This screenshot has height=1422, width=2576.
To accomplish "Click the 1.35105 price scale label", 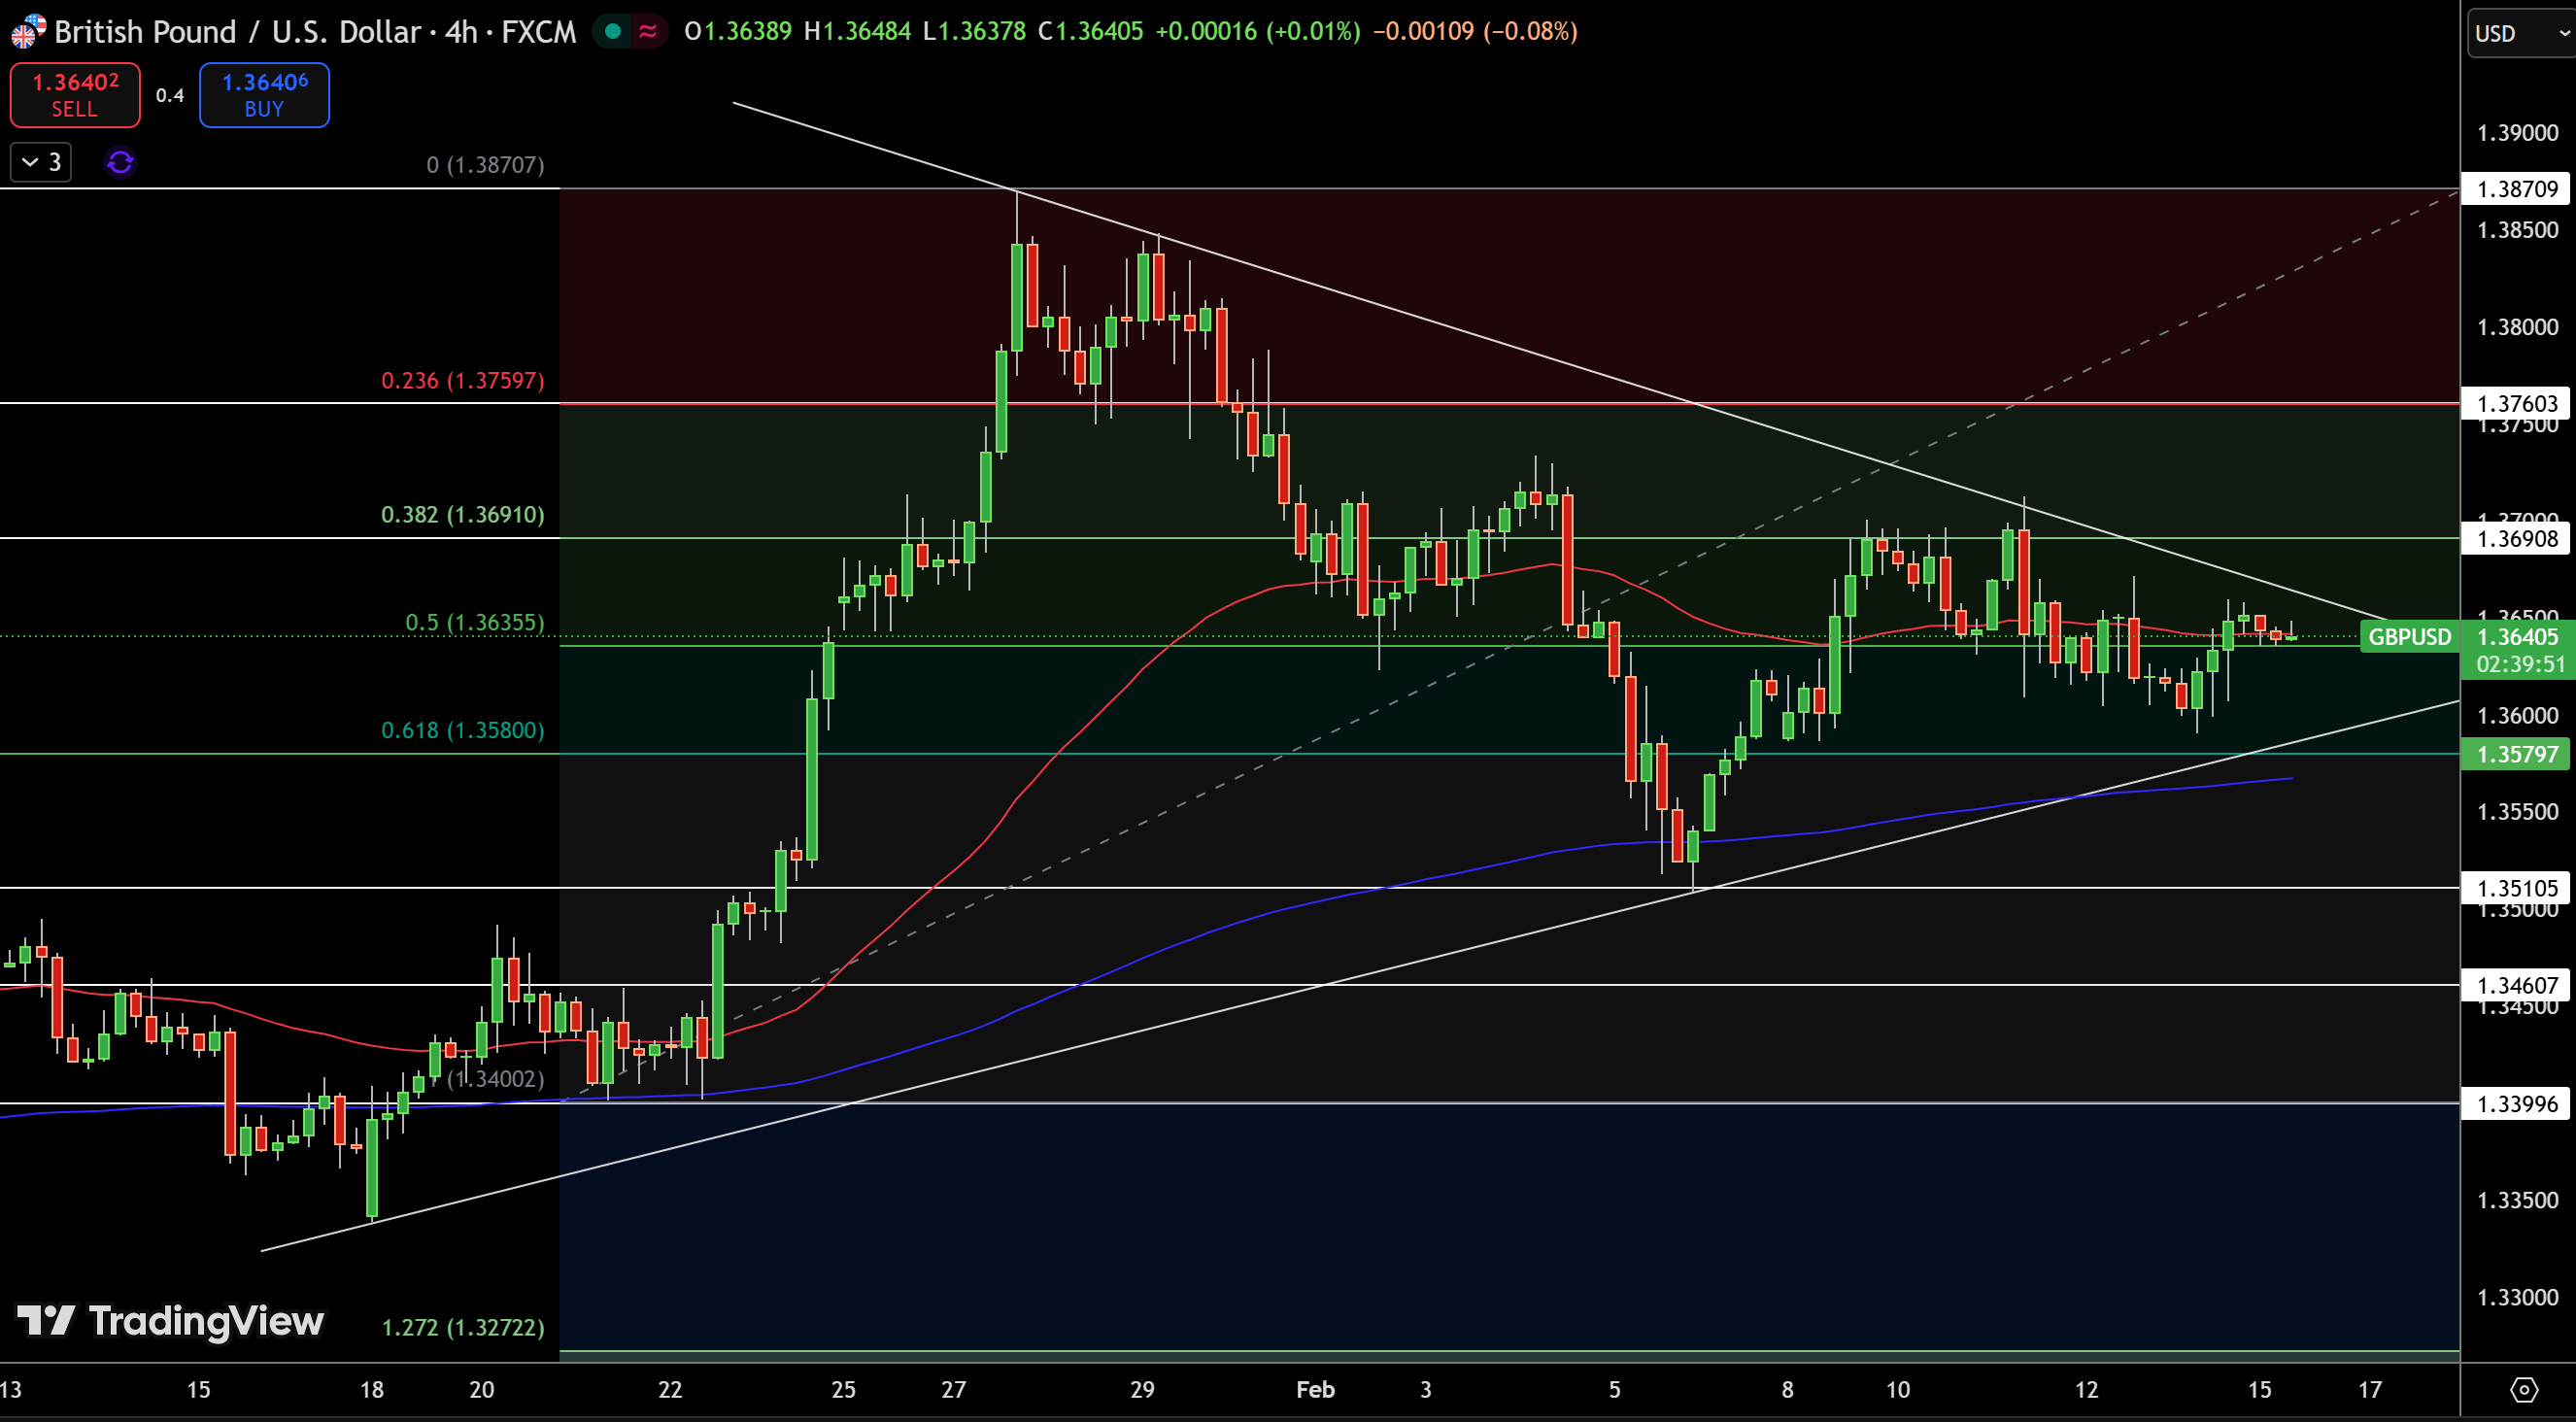I will (2516, 888).
